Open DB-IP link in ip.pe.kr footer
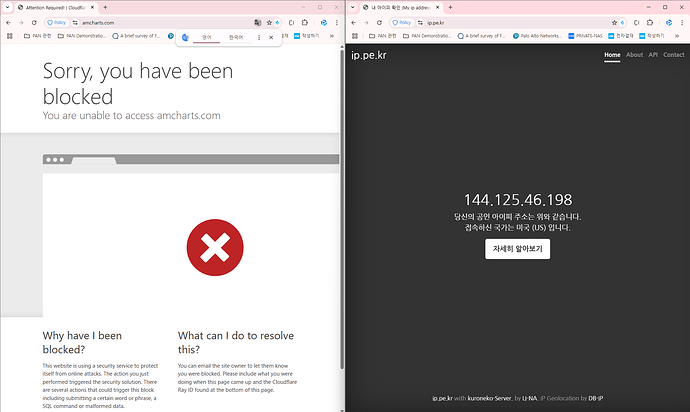The image size is (690, 412). (596, 398)
